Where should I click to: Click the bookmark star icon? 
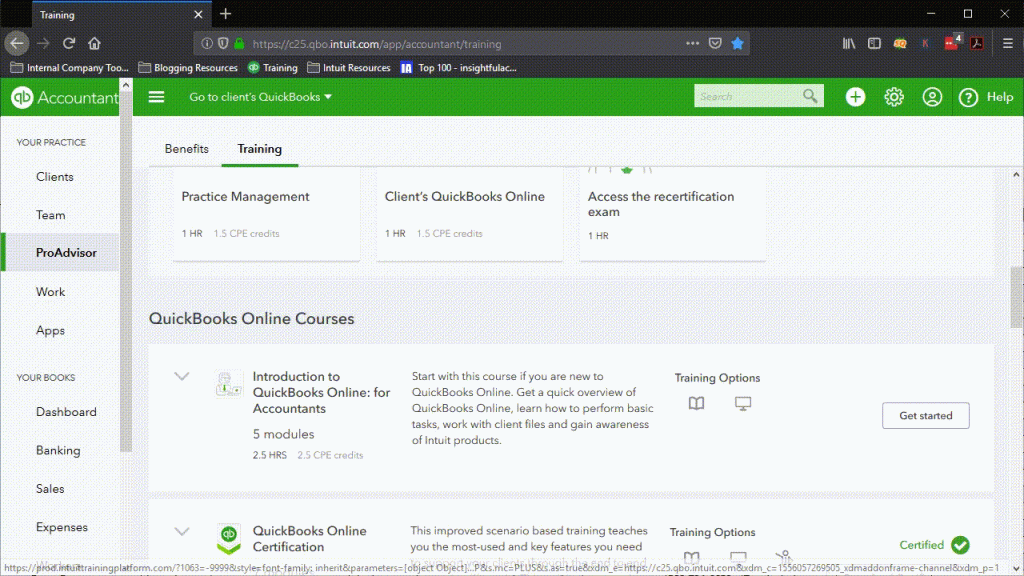[737, 43]
